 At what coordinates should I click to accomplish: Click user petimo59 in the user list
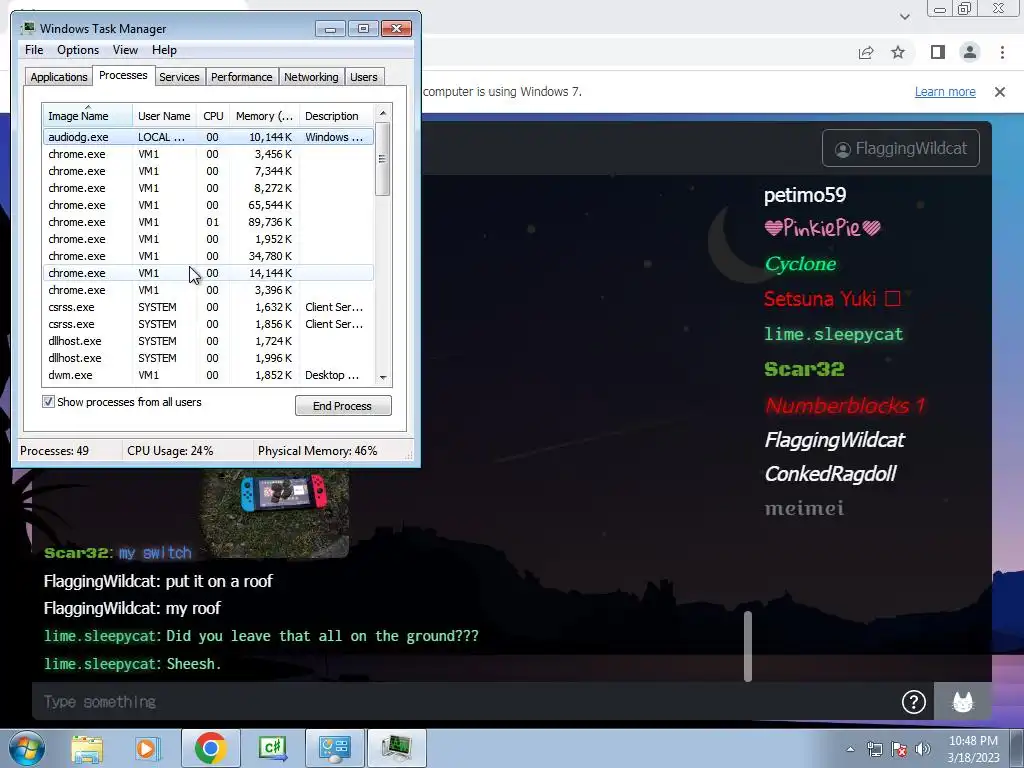805,195
